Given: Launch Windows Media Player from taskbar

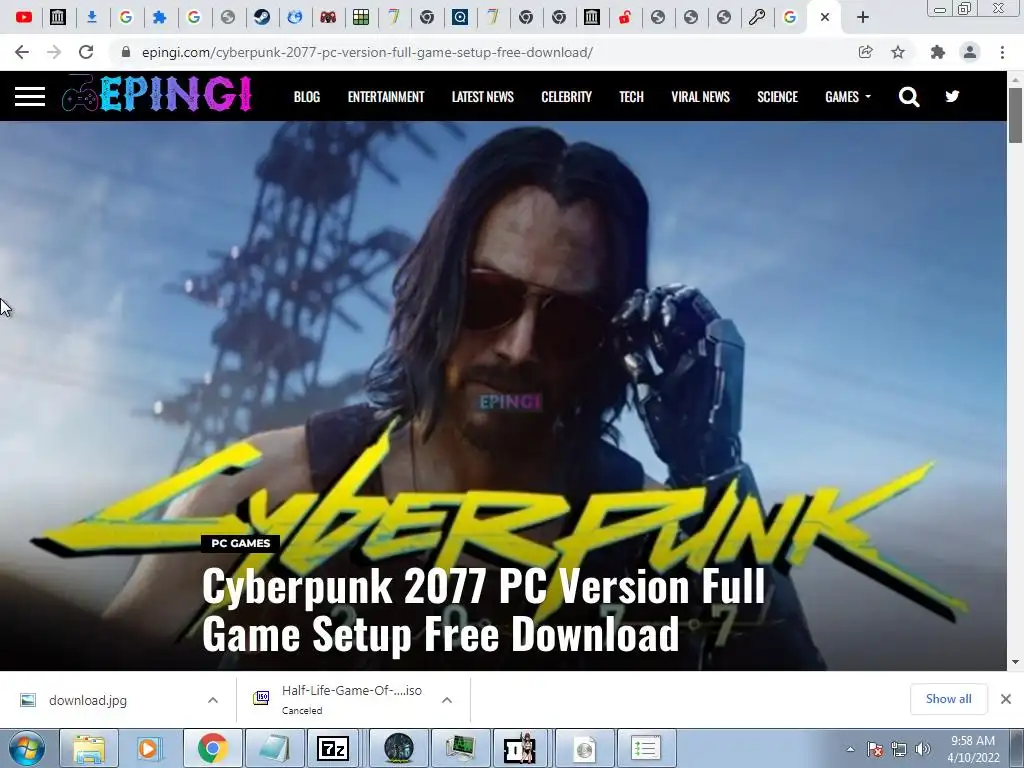Looking at the screenshot, I should pos(149,748).
